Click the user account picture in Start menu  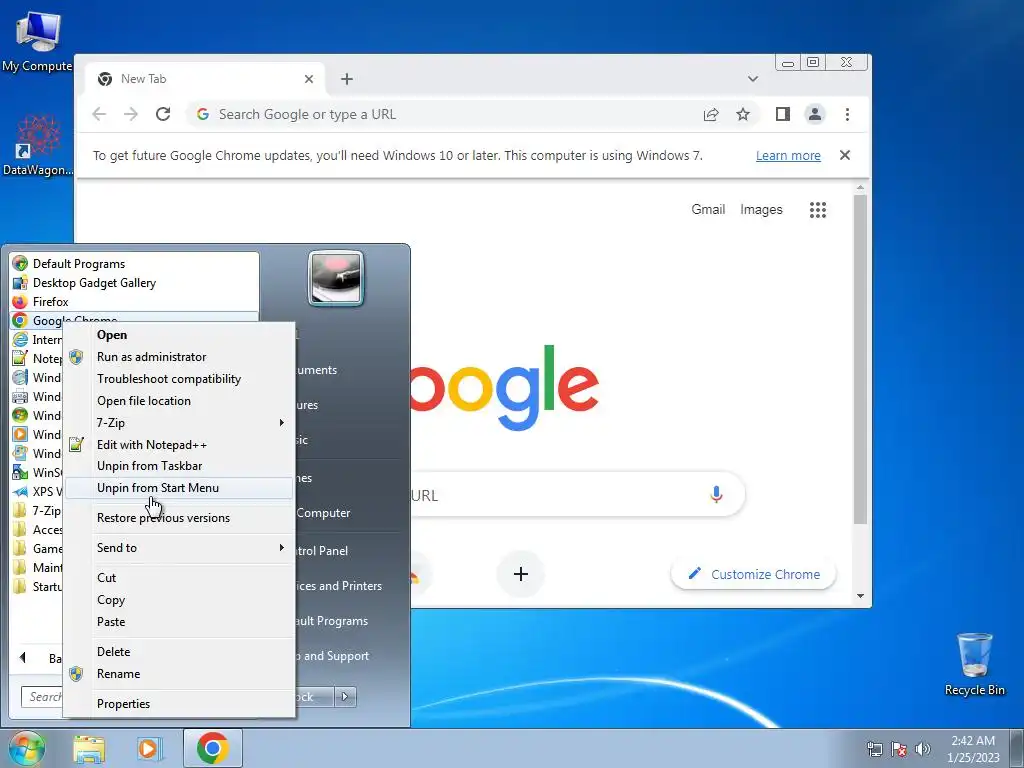coord(336,278)
